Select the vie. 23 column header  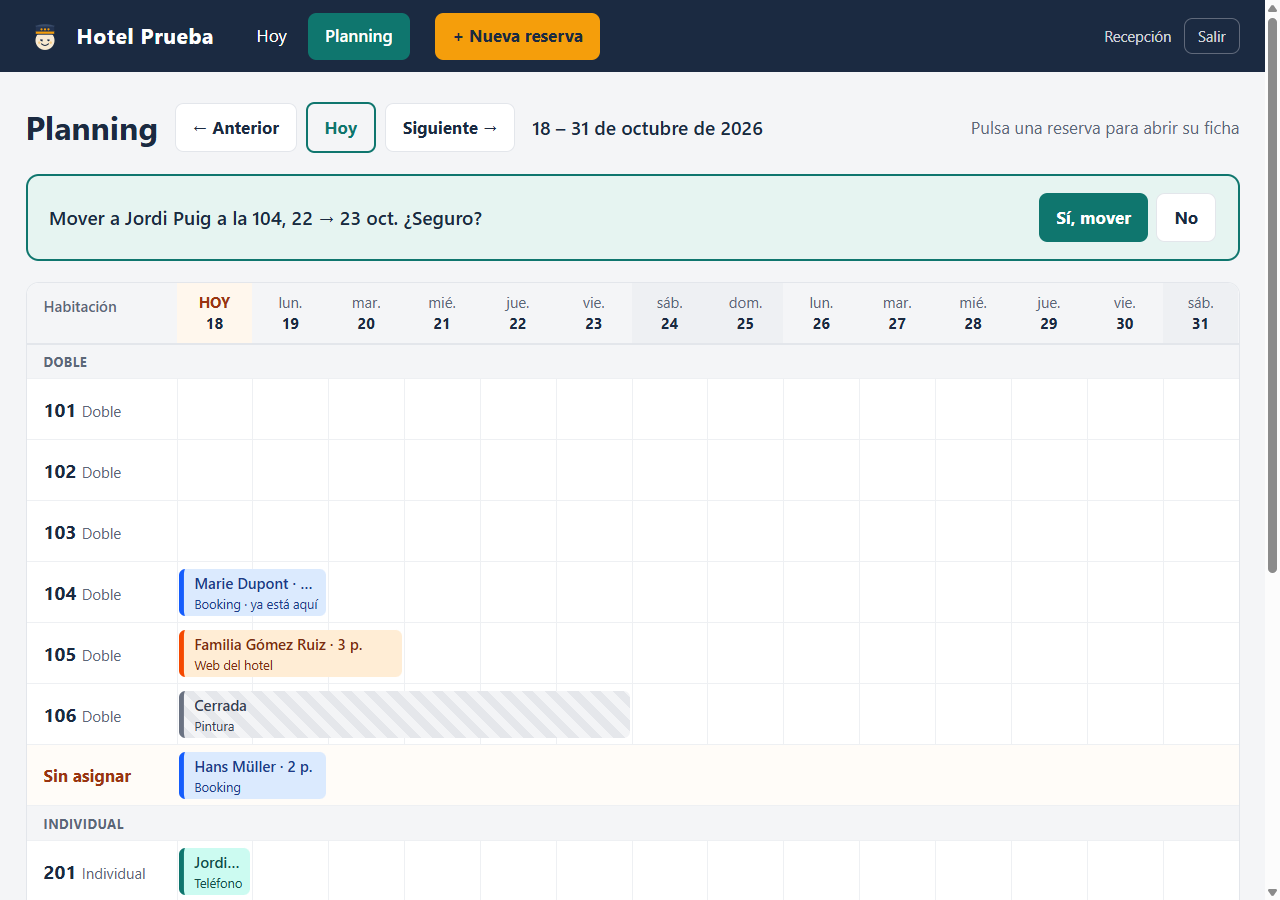pyautogui.click(x=594, y=313)
